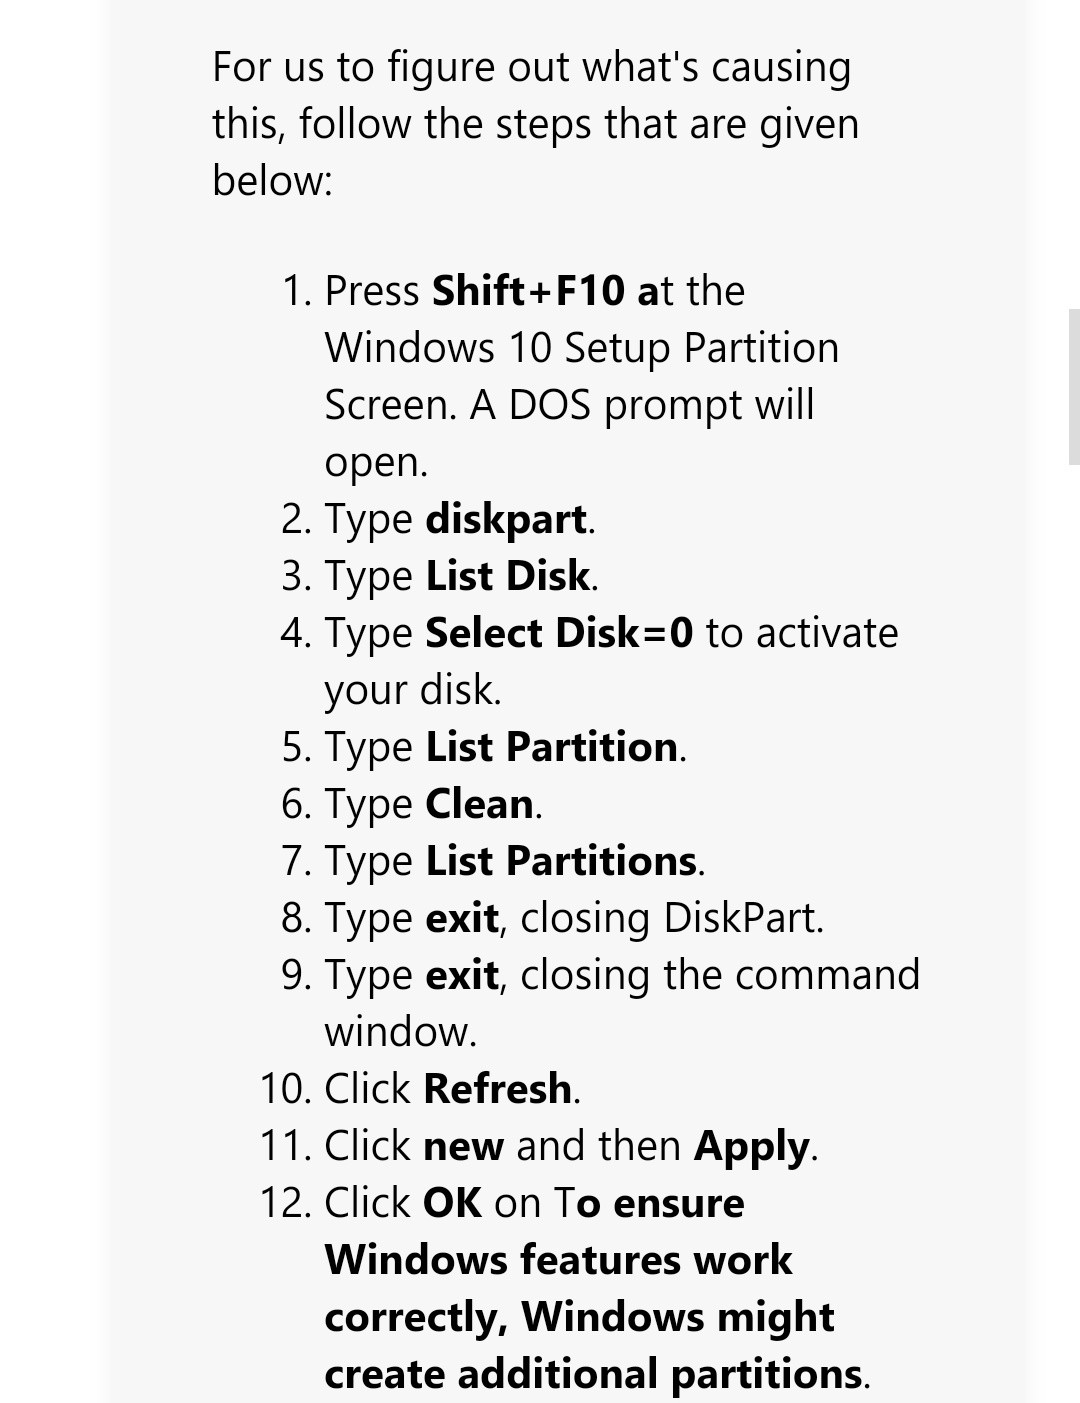The height and width of the screenshot is (1403, 1080).
Task: Click the text 'create additional partitions'
Action: [593, 1374]
